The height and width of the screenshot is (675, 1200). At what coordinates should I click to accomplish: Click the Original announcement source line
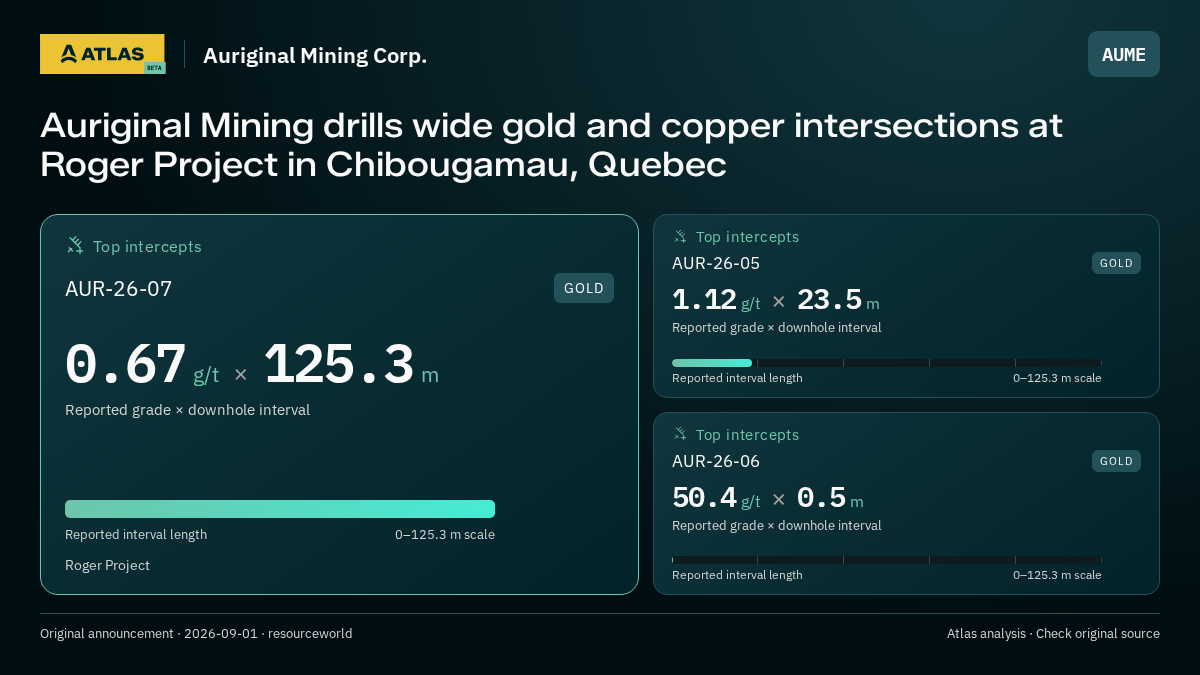pos(196,633)
